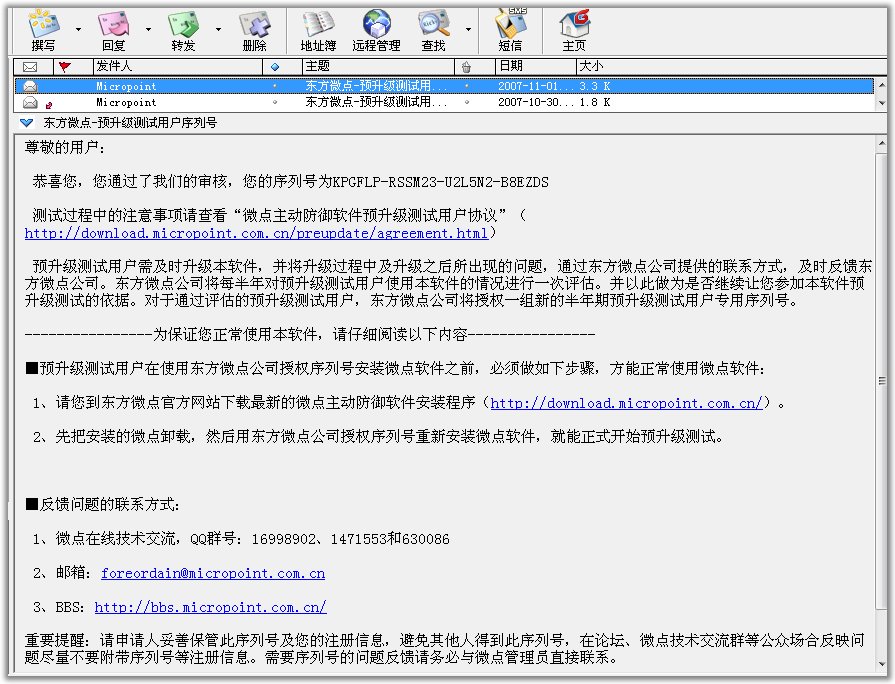Image resolution: width=895 pixels, height=684 pixels.
Task: Click mail list scrollbar up arrow
Action: (881, 85)
